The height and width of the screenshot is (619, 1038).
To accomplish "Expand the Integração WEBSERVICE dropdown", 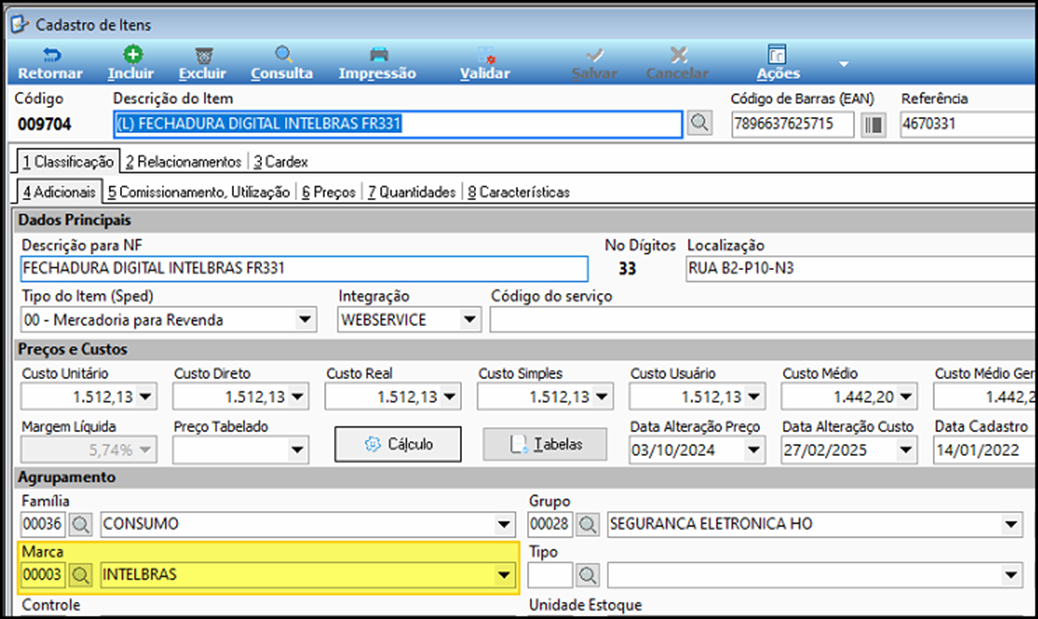I will pos(469,320).
